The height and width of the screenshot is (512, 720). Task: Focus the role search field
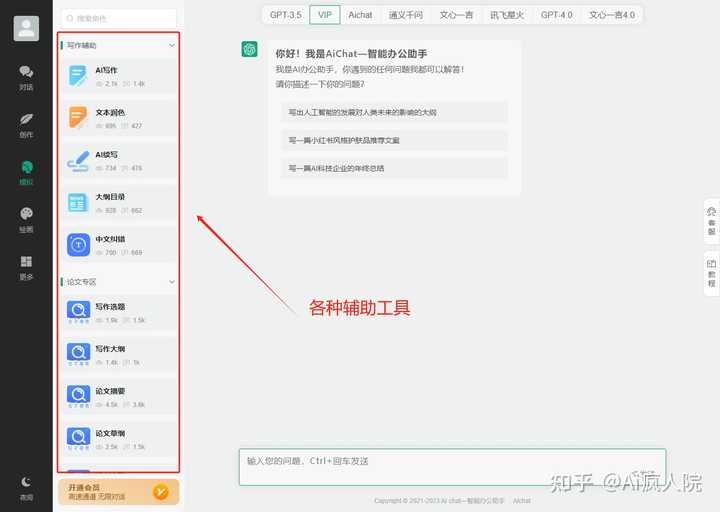[x=119, y=18]
